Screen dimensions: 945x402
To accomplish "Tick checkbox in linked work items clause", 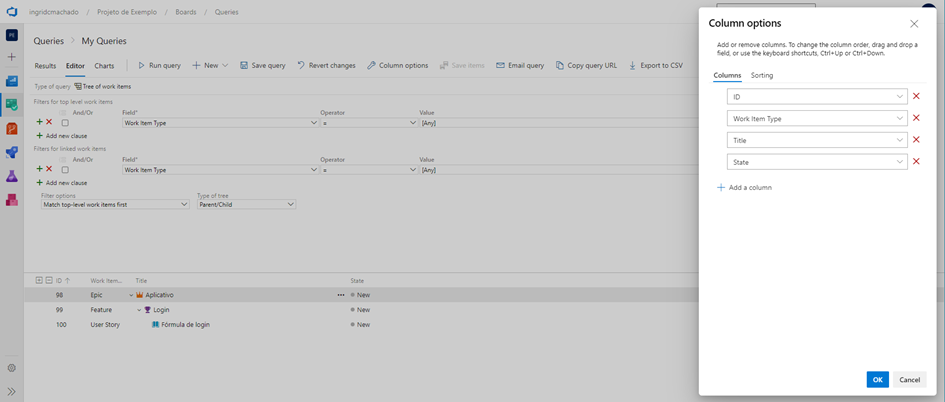I will (x=65, y=170).
